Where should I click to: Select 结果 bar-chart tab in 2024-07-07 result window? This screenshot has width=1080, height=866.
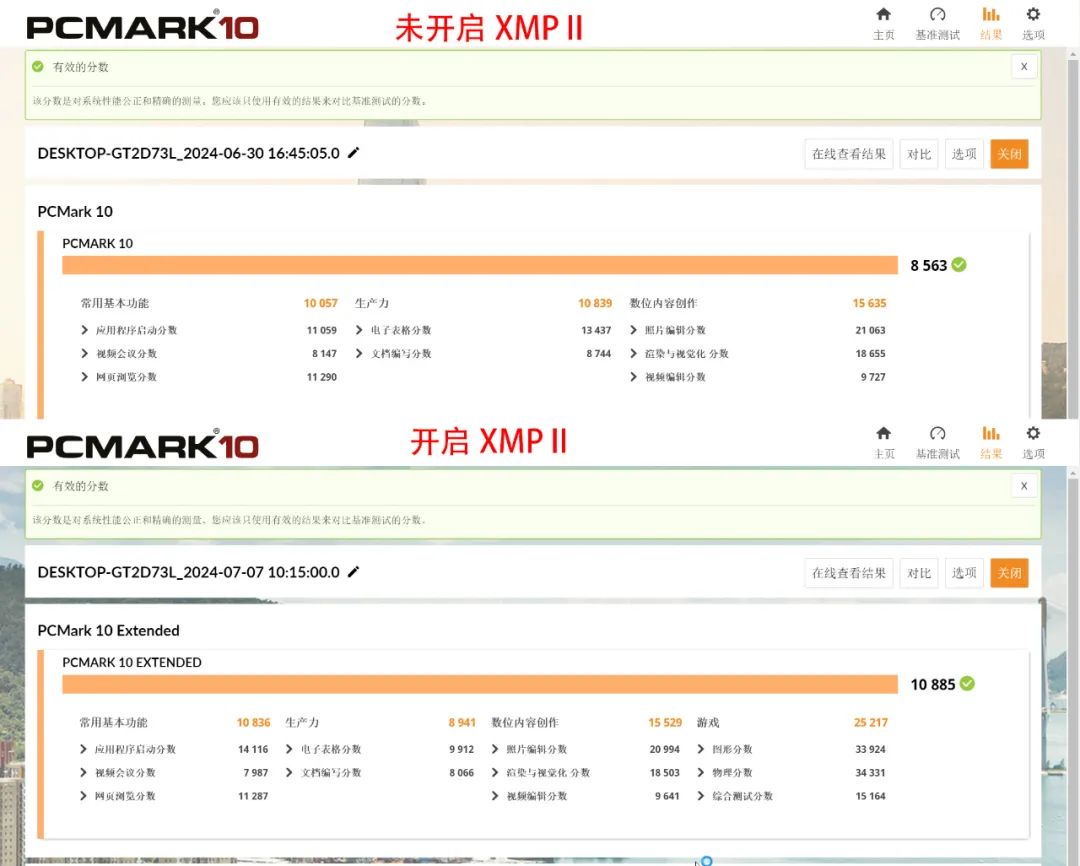coord(991,442)
